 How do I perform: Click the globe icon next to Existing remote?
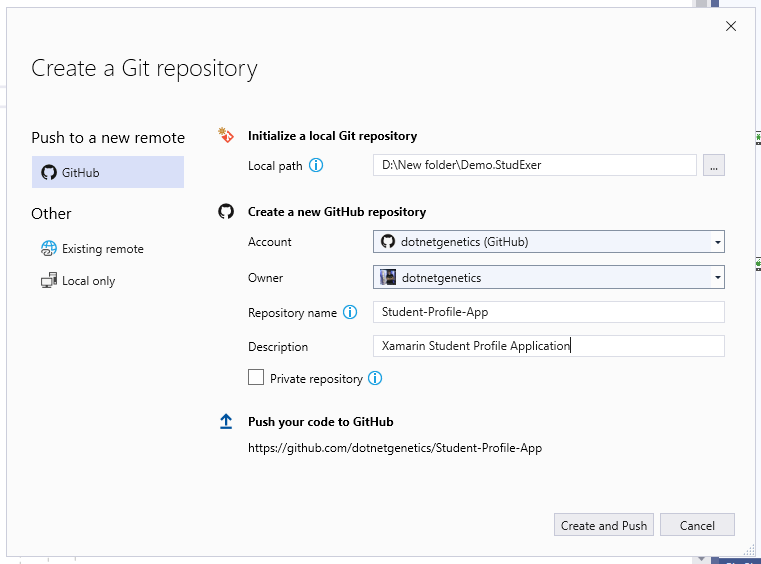(x=49, y=249)
